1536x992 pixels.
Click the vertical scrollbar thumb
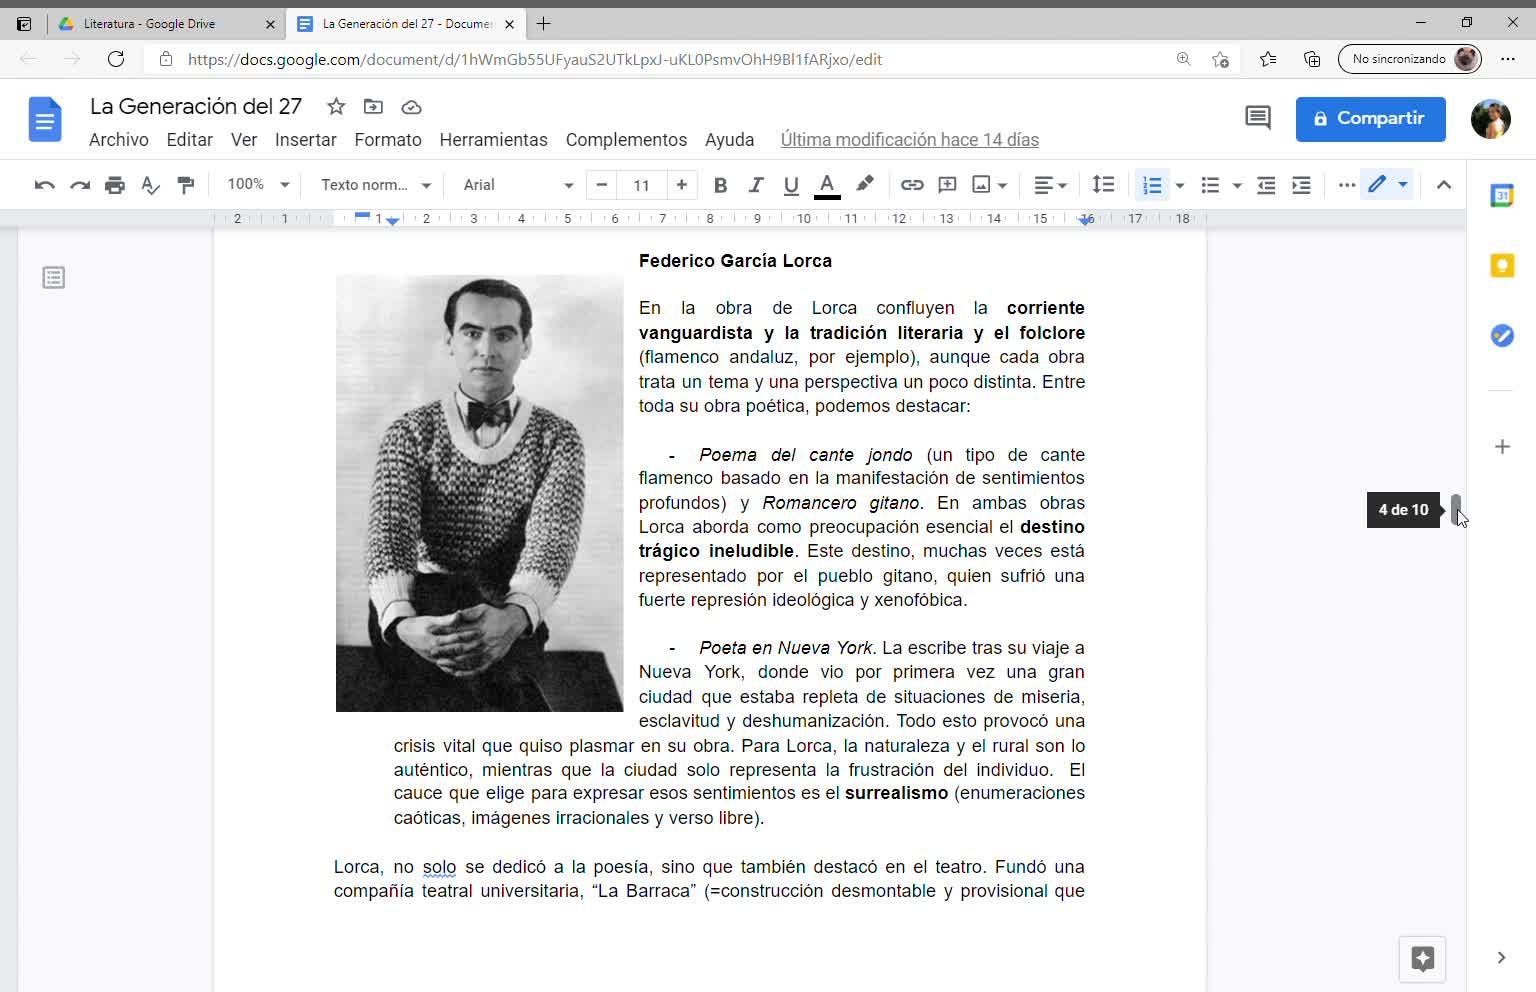[1456, 509]
